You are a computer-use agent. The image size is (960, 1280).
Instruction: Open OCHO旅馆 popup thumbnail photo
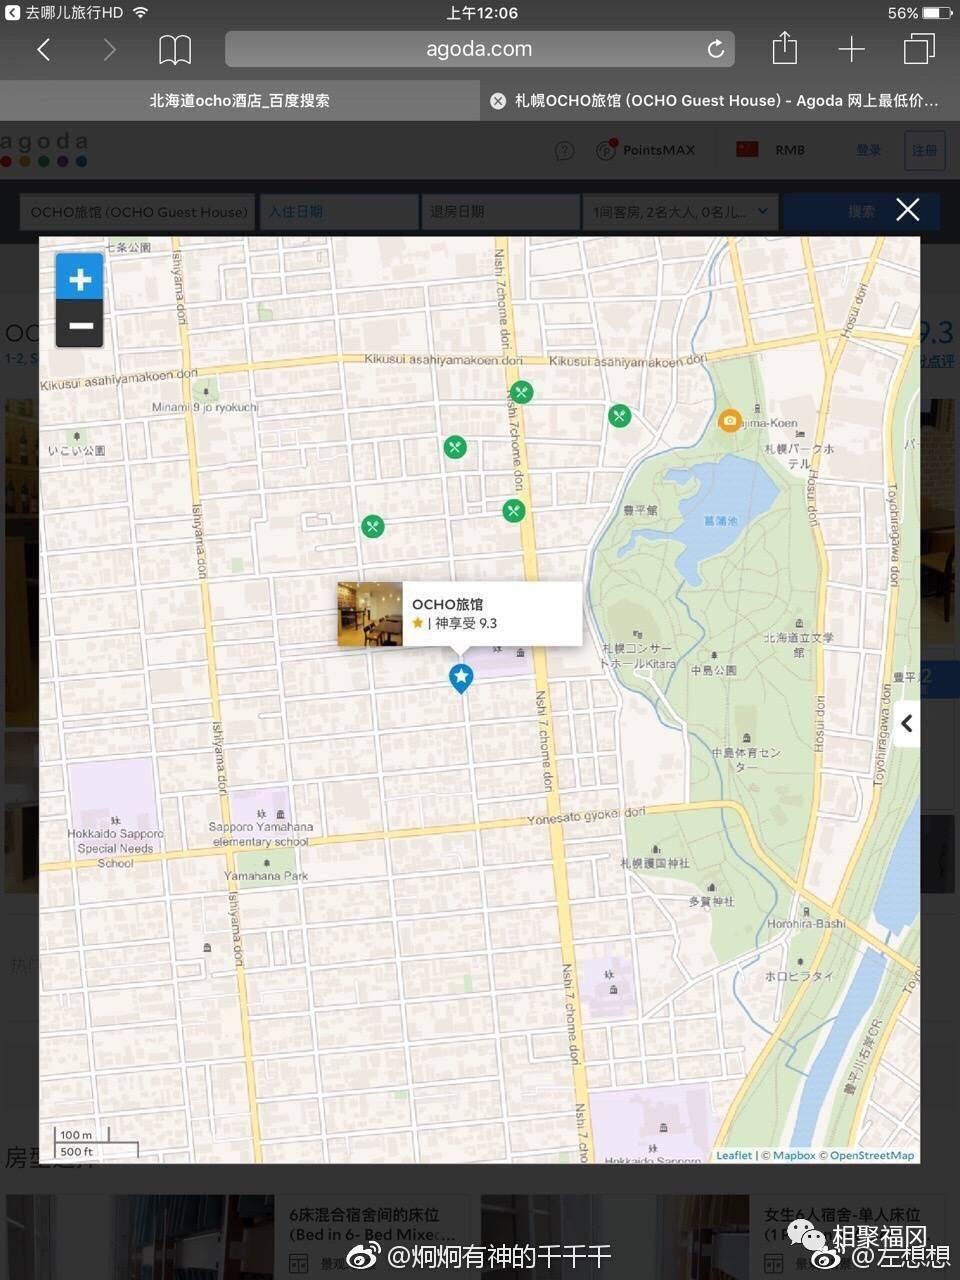pos(370,614)
